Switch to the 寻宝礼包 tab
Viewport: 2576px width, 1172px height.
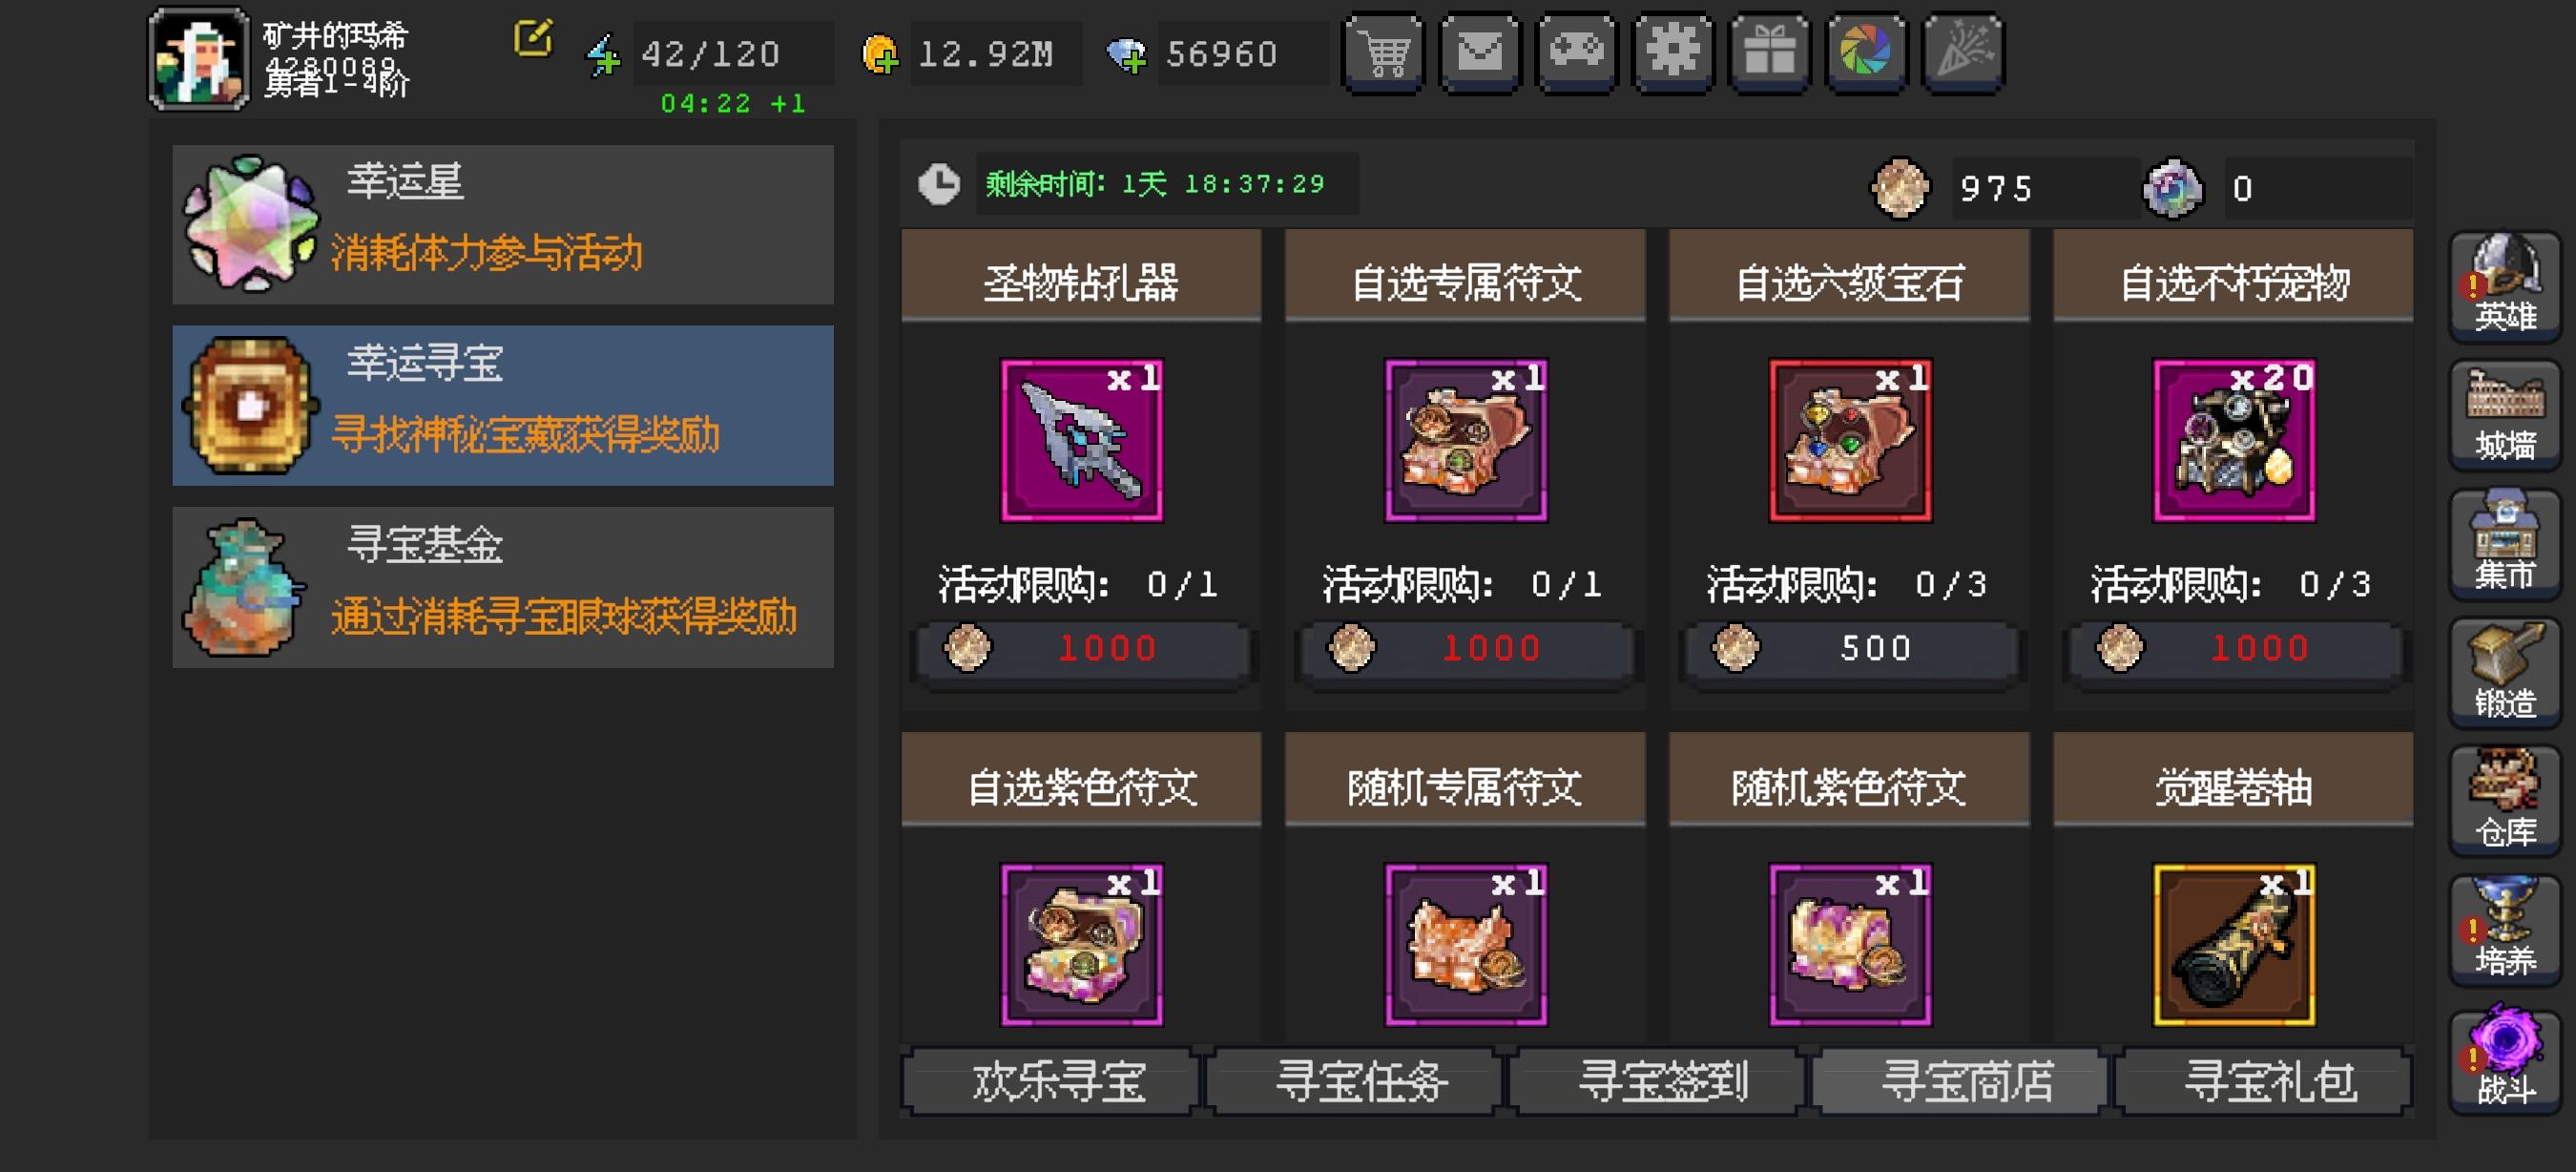click(2268, 1082)
